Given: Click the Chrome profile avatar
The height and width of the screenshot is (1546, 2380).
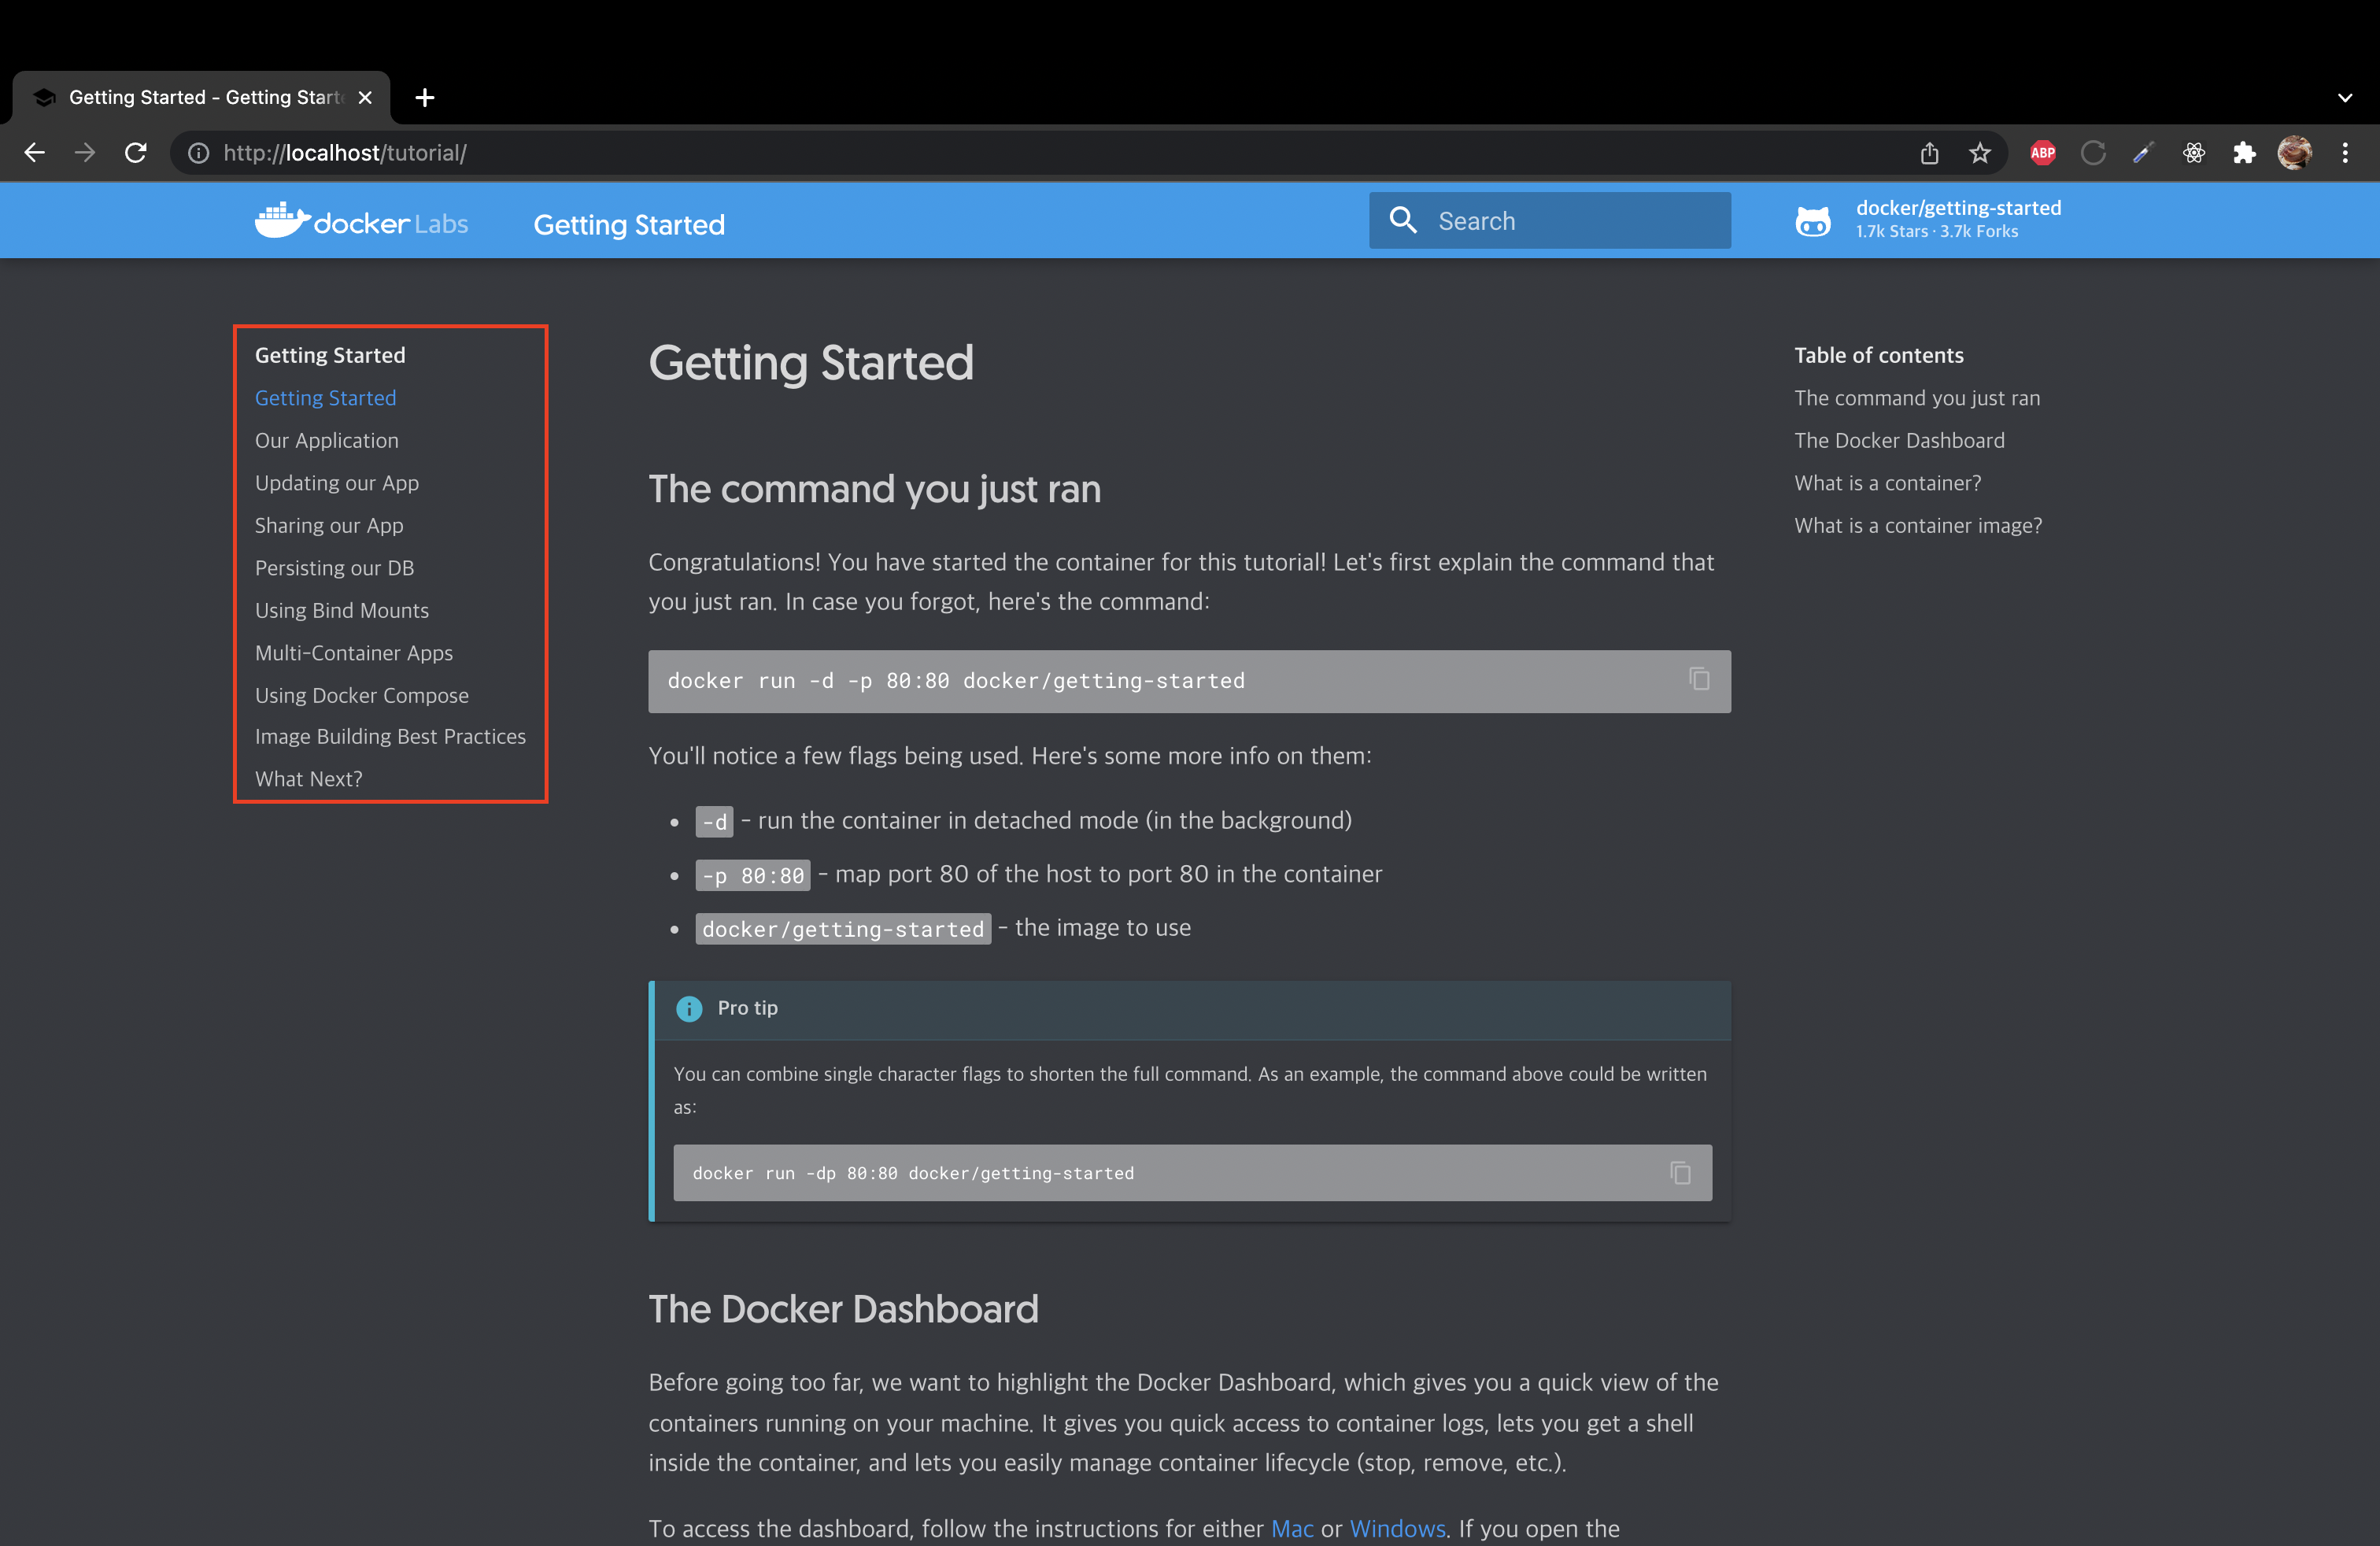Looking at the screenshot, I should [x=2294, y=153].
